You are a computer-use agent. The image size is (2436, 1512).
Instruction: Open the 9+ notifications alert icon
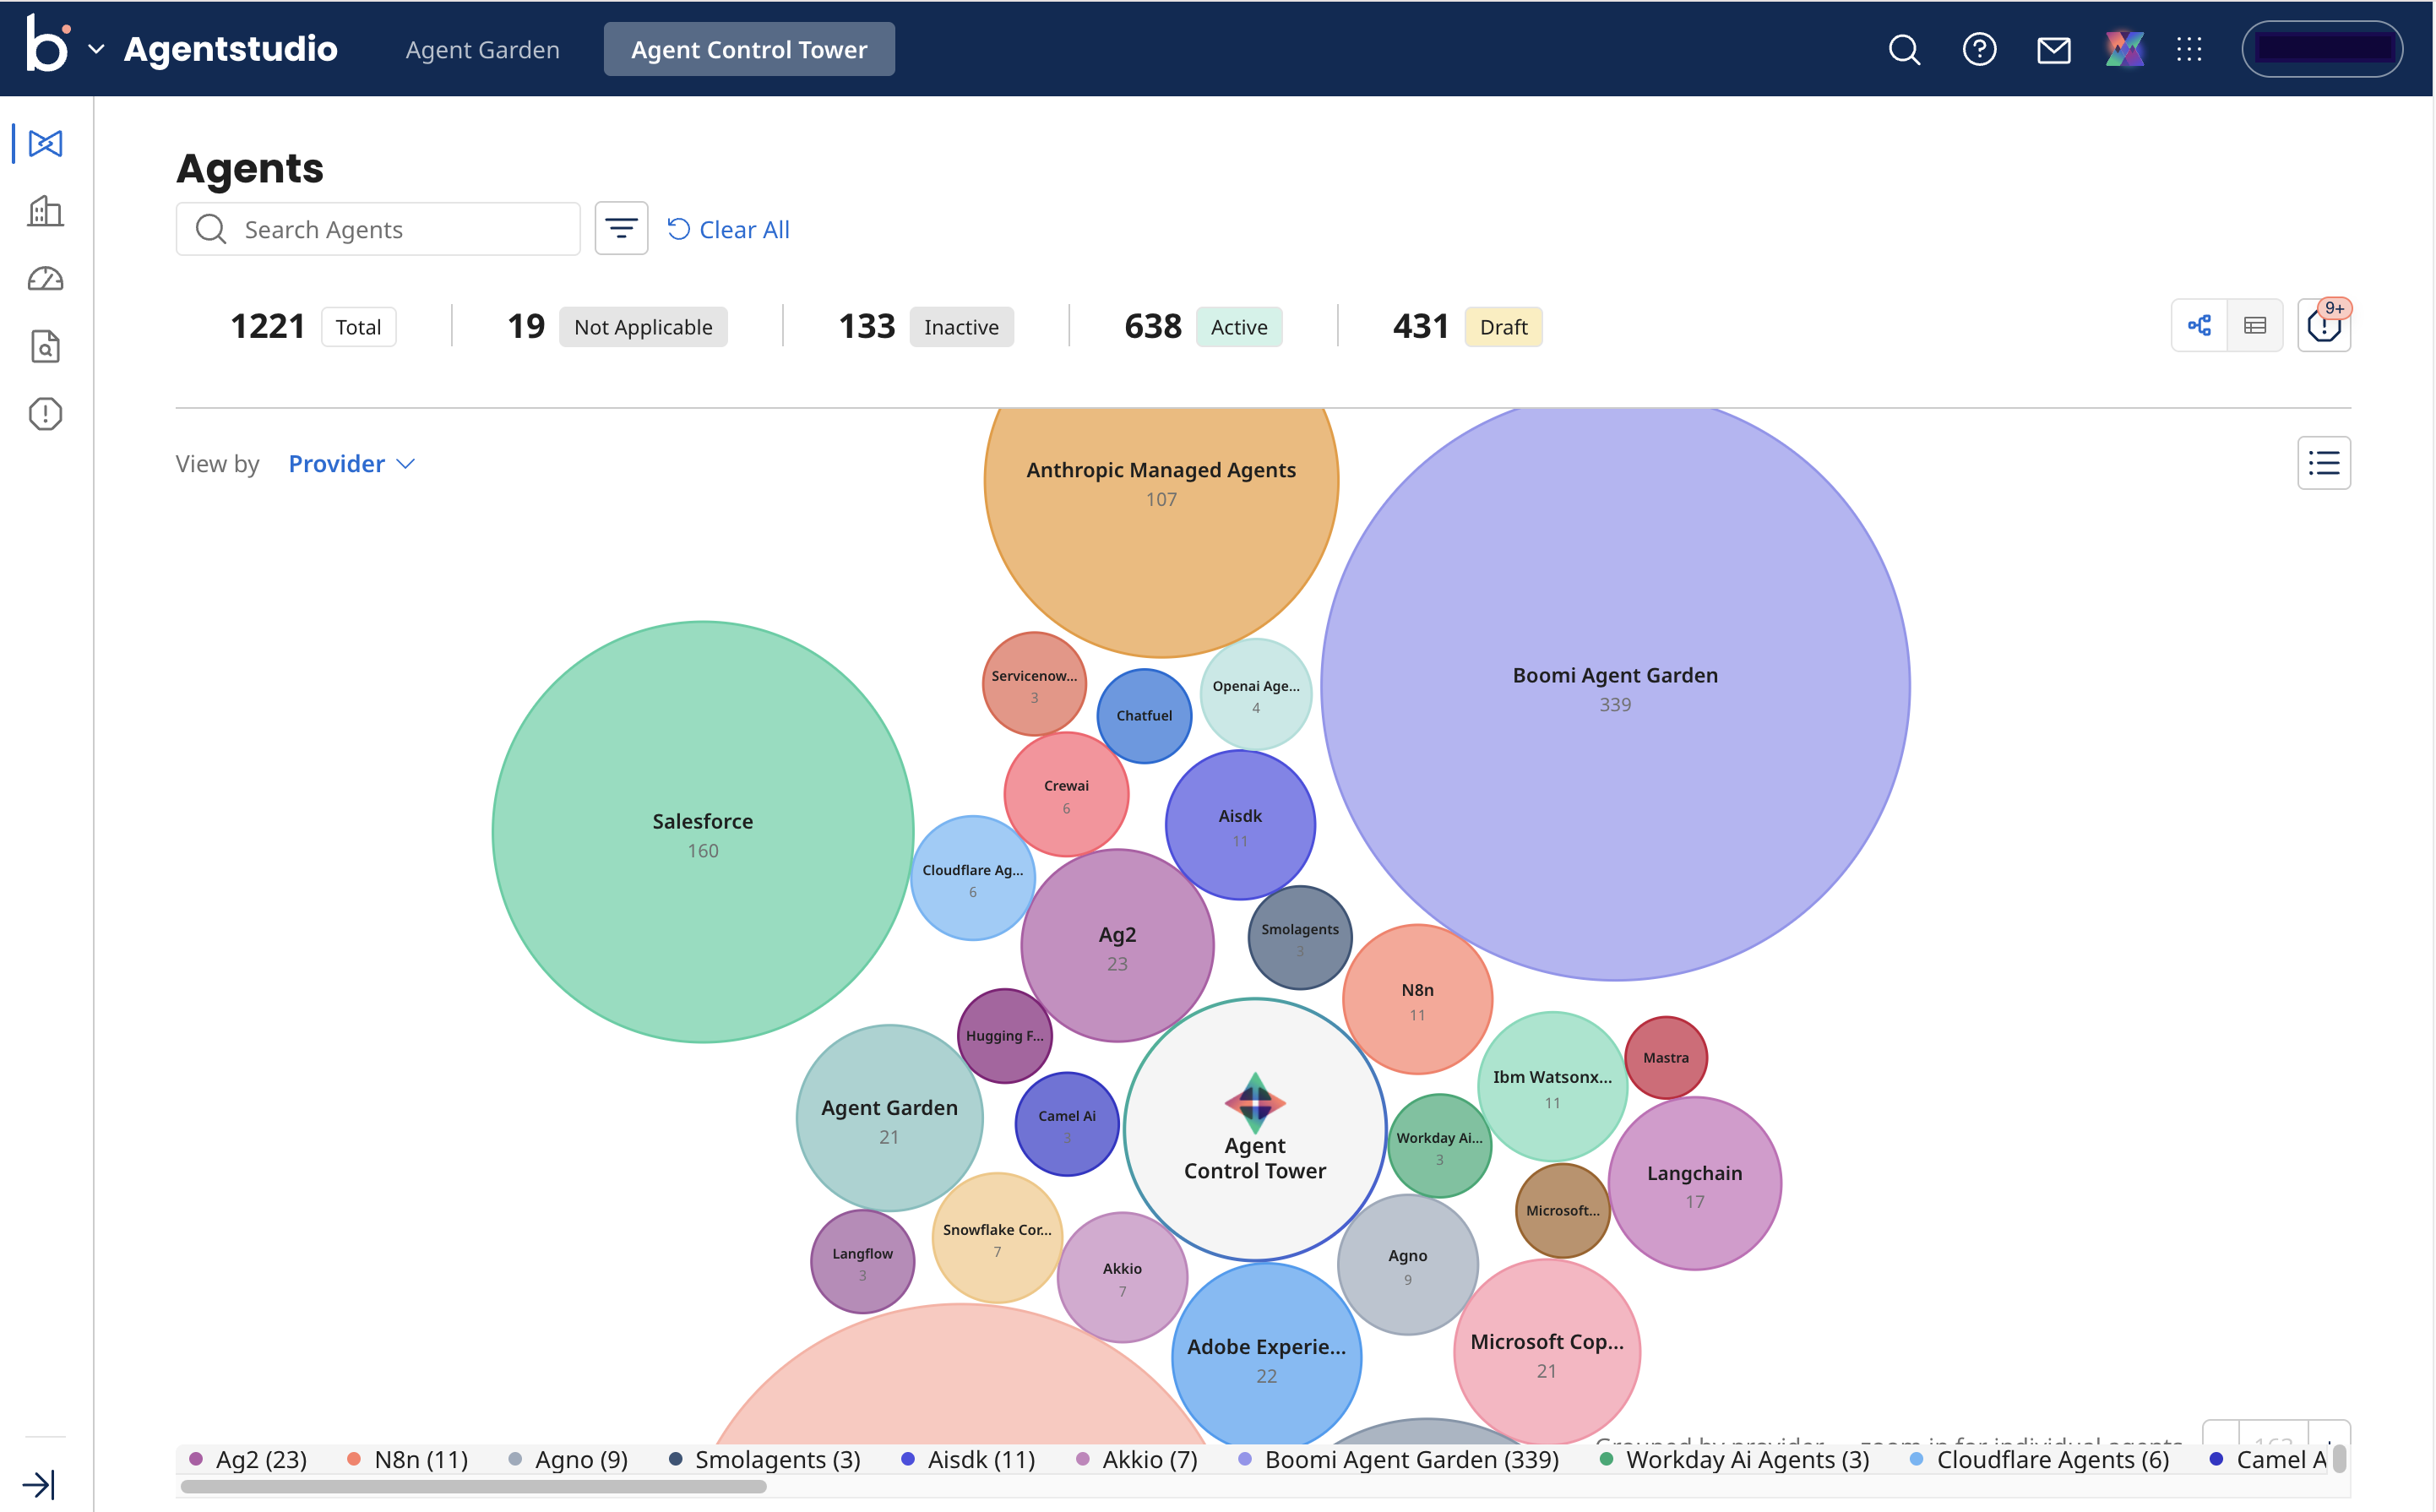(2324, 325)
